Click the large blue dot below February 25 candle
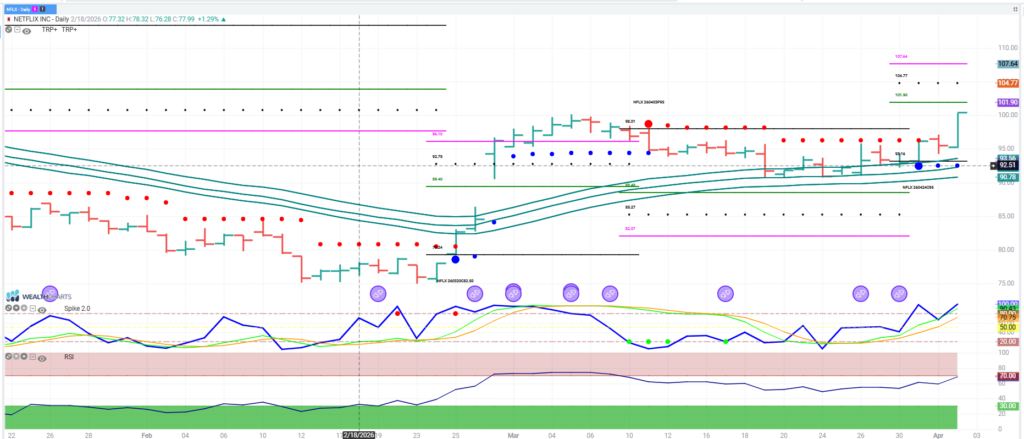 [456, 259]
